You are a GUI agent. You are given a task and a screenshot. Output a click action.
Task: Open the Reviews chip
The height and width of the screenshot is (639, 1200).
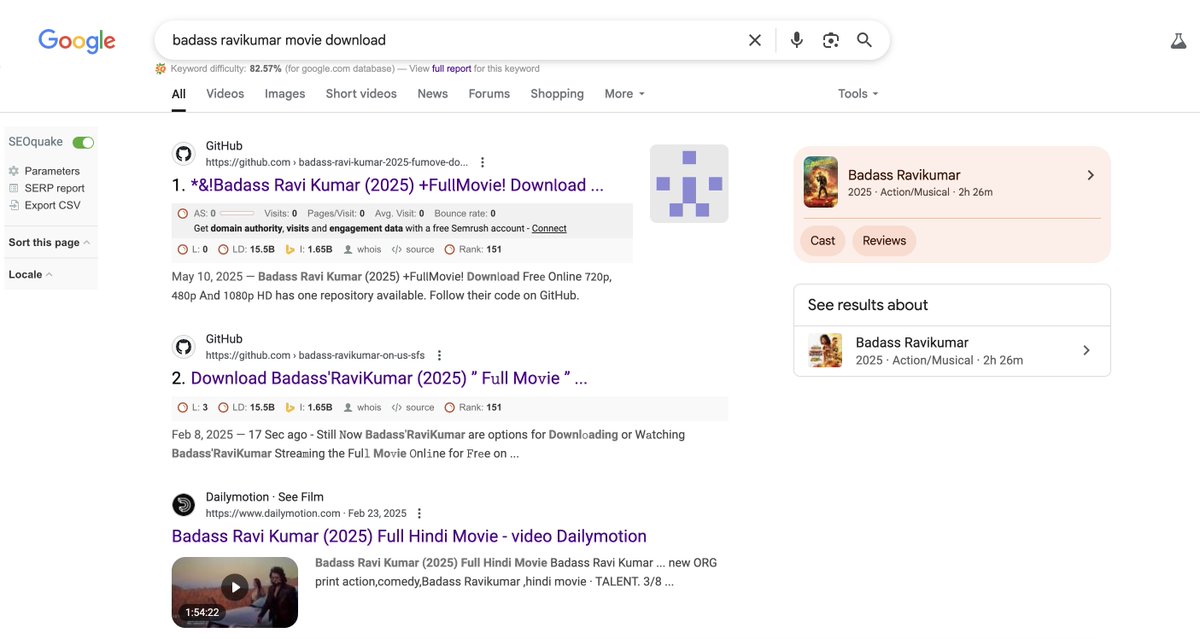(884, 241)
